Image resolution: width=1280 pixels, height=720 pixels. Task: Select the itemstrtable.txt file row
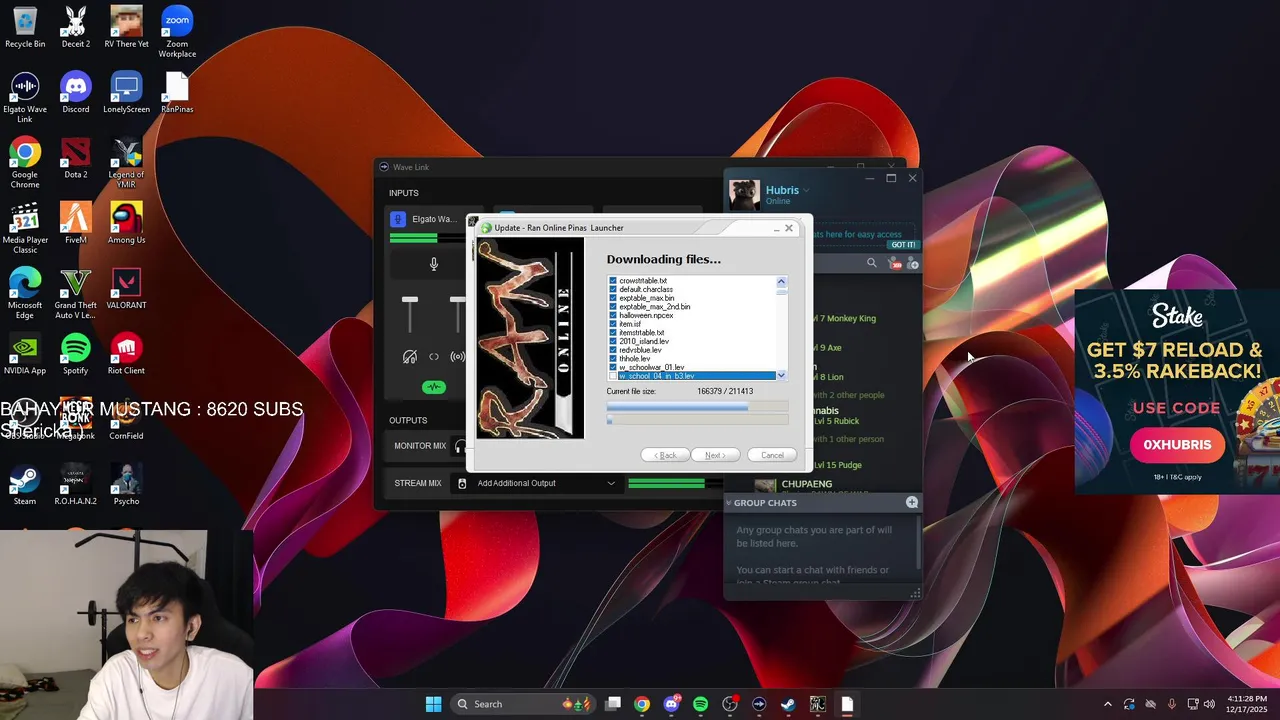pyautogui.click(x=641, y=333)
